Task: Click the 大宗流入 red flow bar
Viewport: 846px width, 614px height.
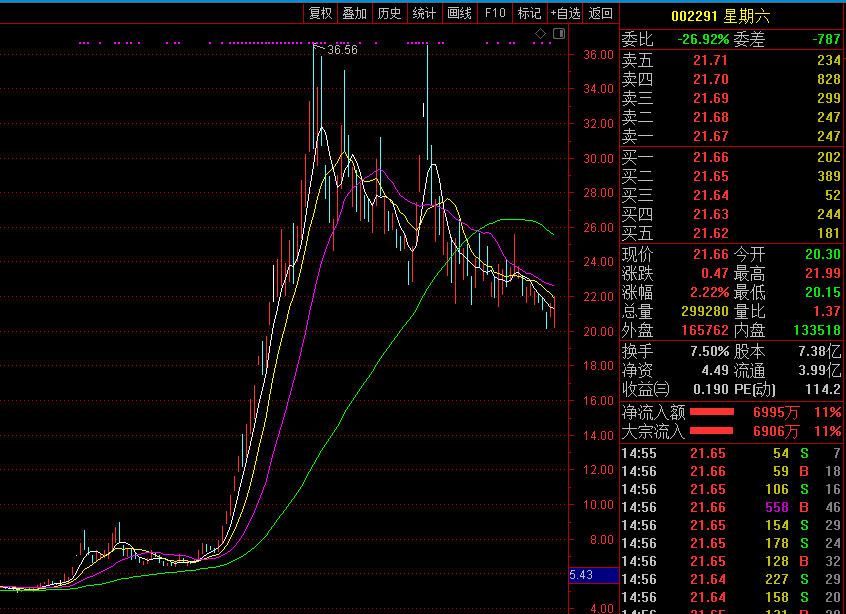Action: [713, 431]
